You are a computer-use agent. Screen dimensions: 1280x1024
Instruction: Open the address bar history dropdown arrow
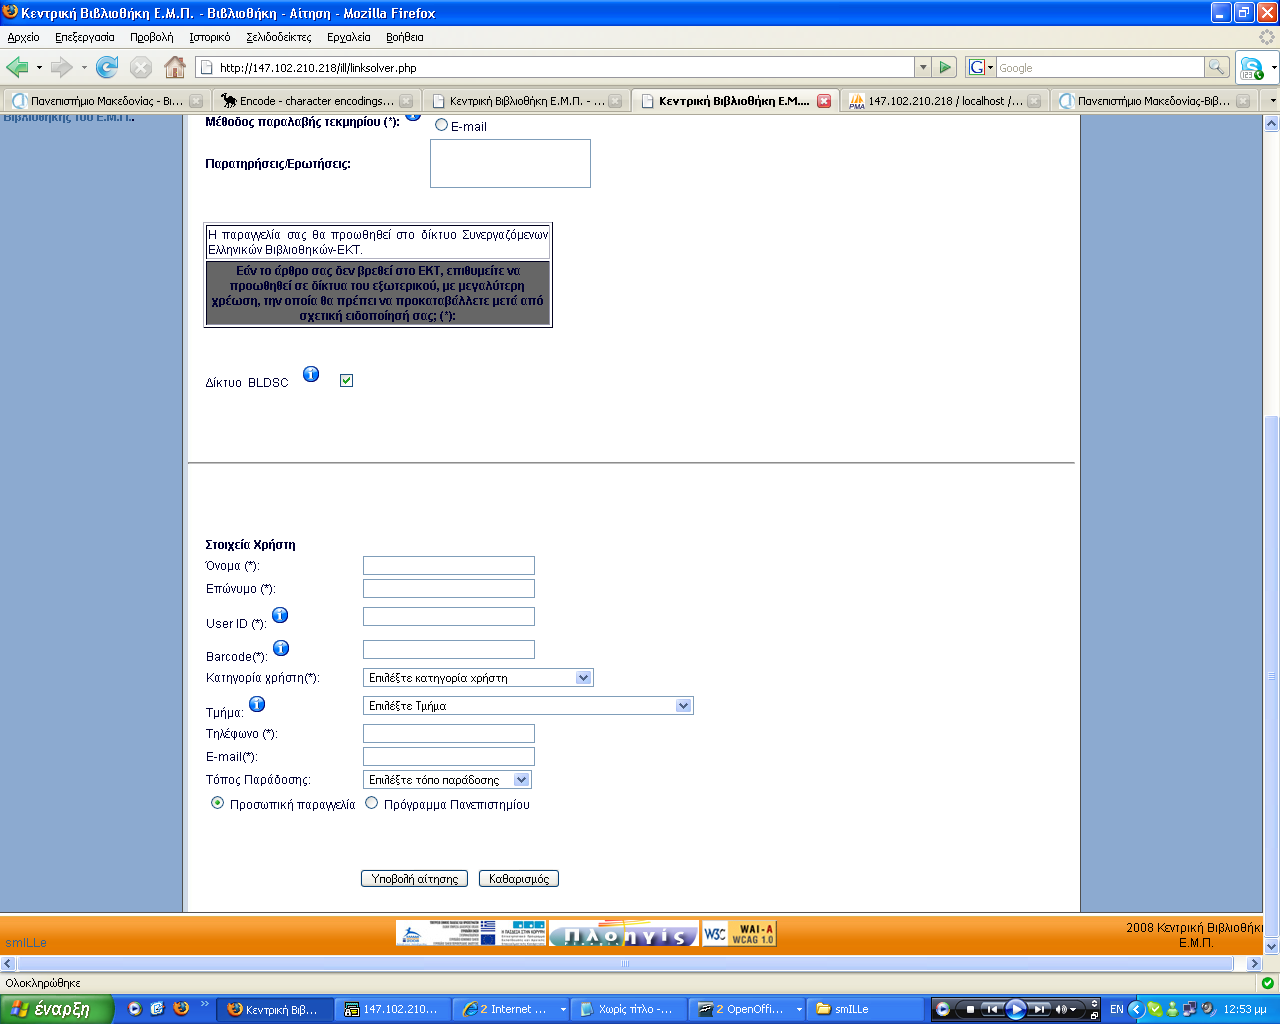922,67
